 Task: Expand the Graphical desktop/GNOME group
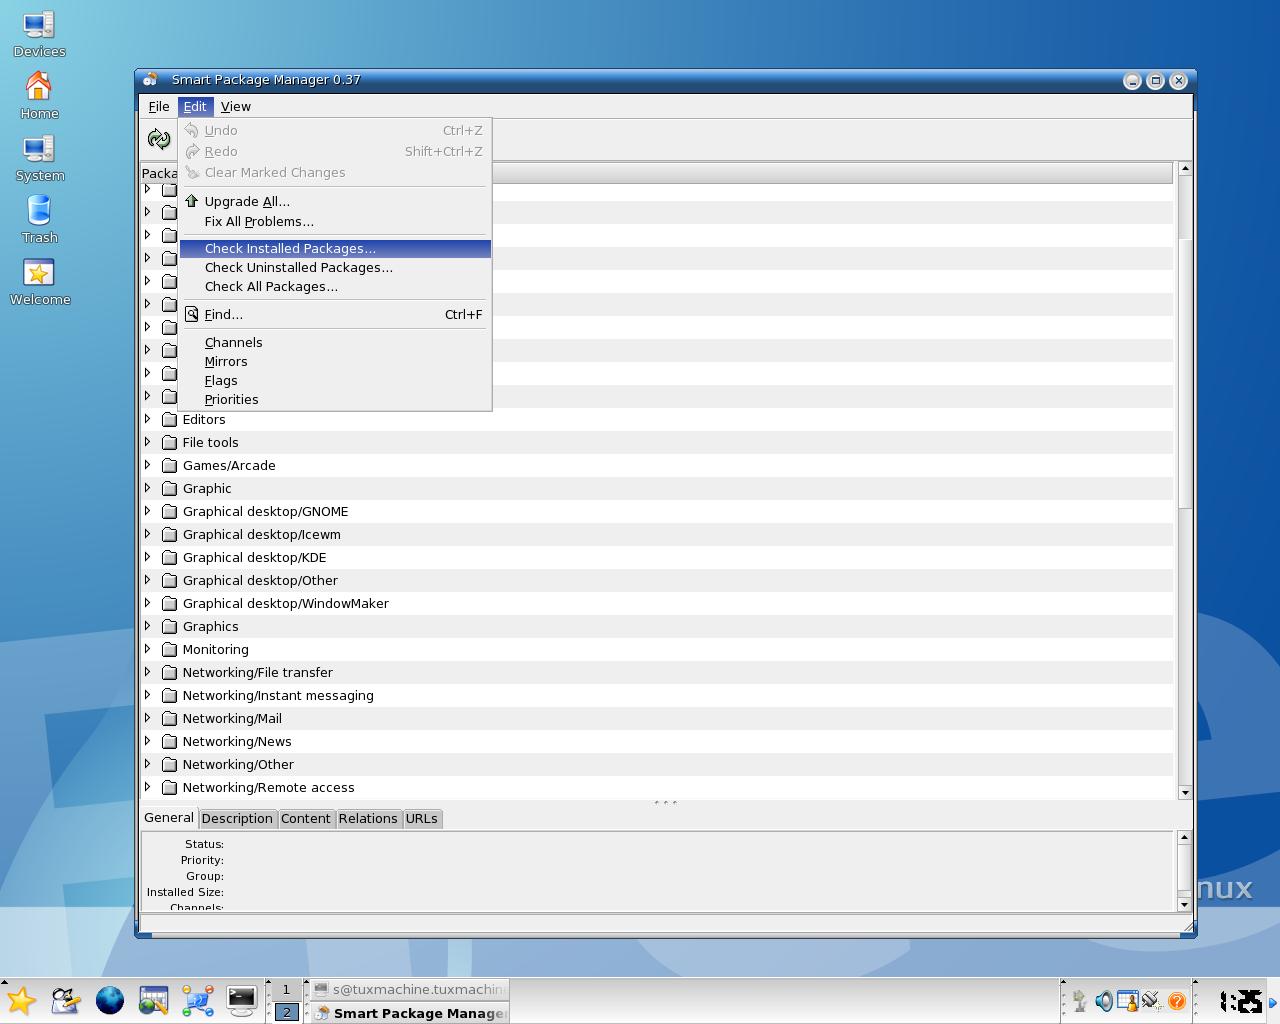[148, 511]
